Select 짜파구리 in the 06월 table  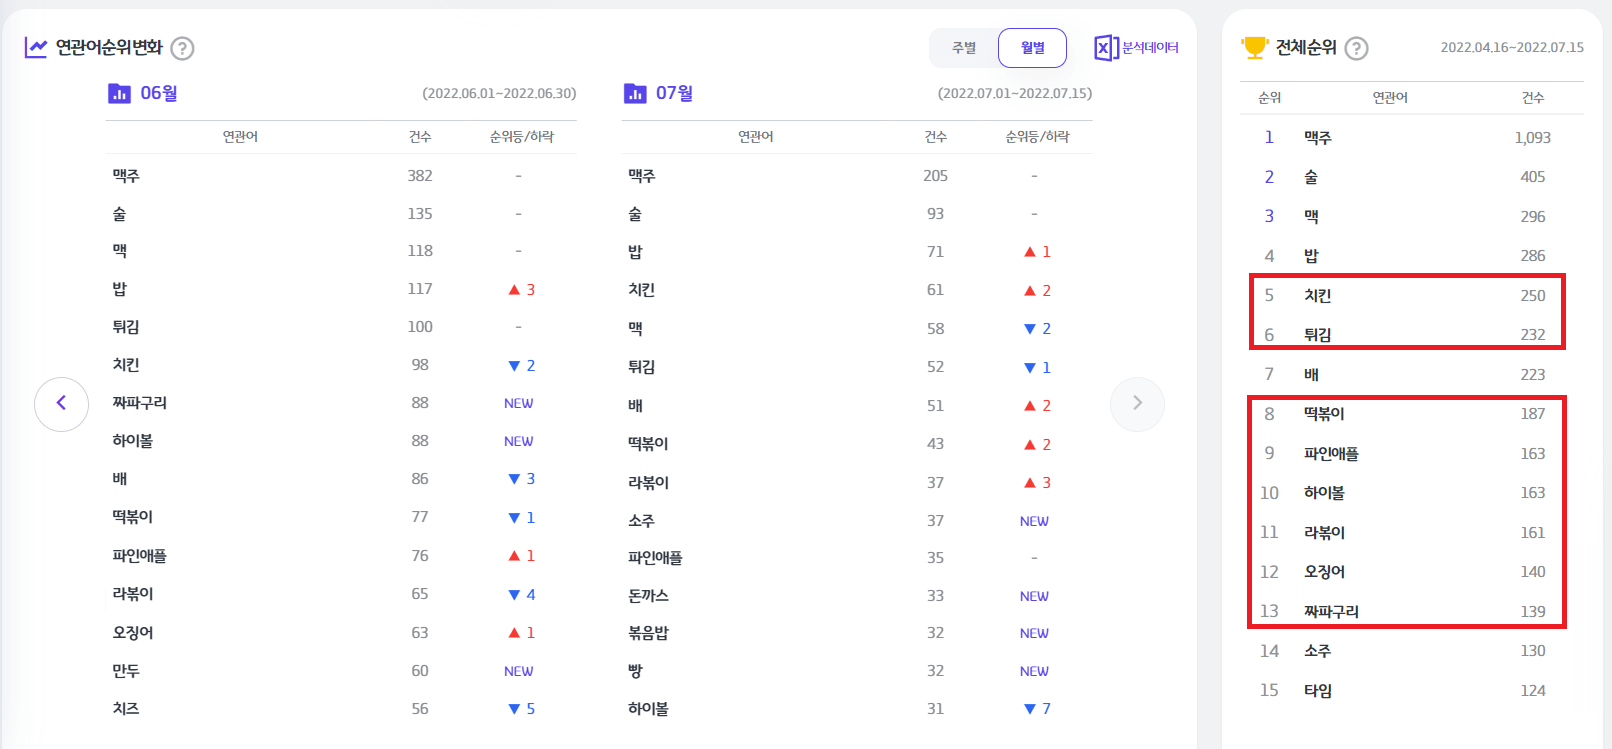pos(140,403)
